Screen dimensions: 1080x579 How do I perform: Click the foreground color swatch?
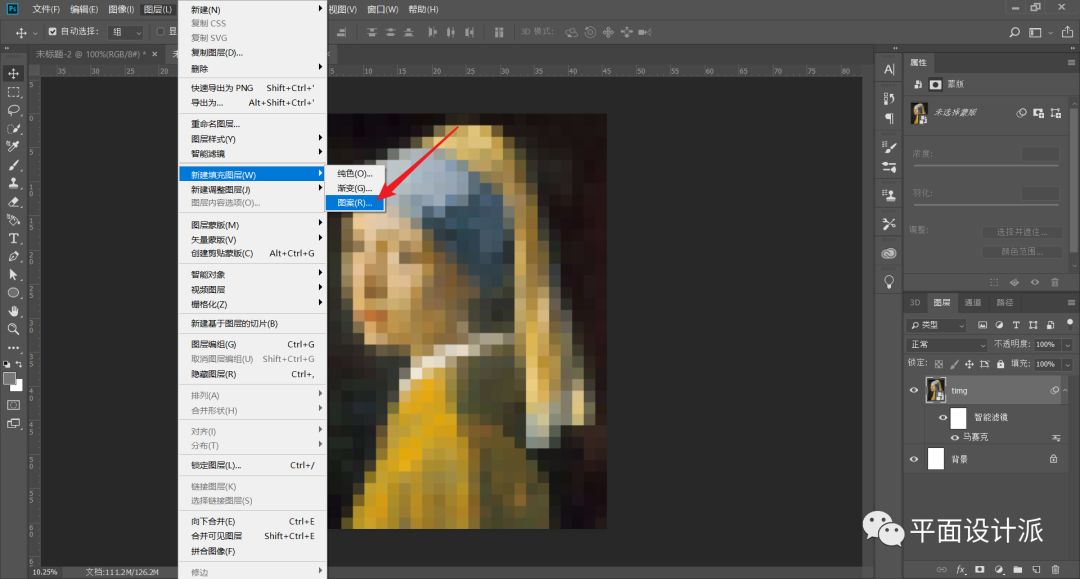(10, 379)
